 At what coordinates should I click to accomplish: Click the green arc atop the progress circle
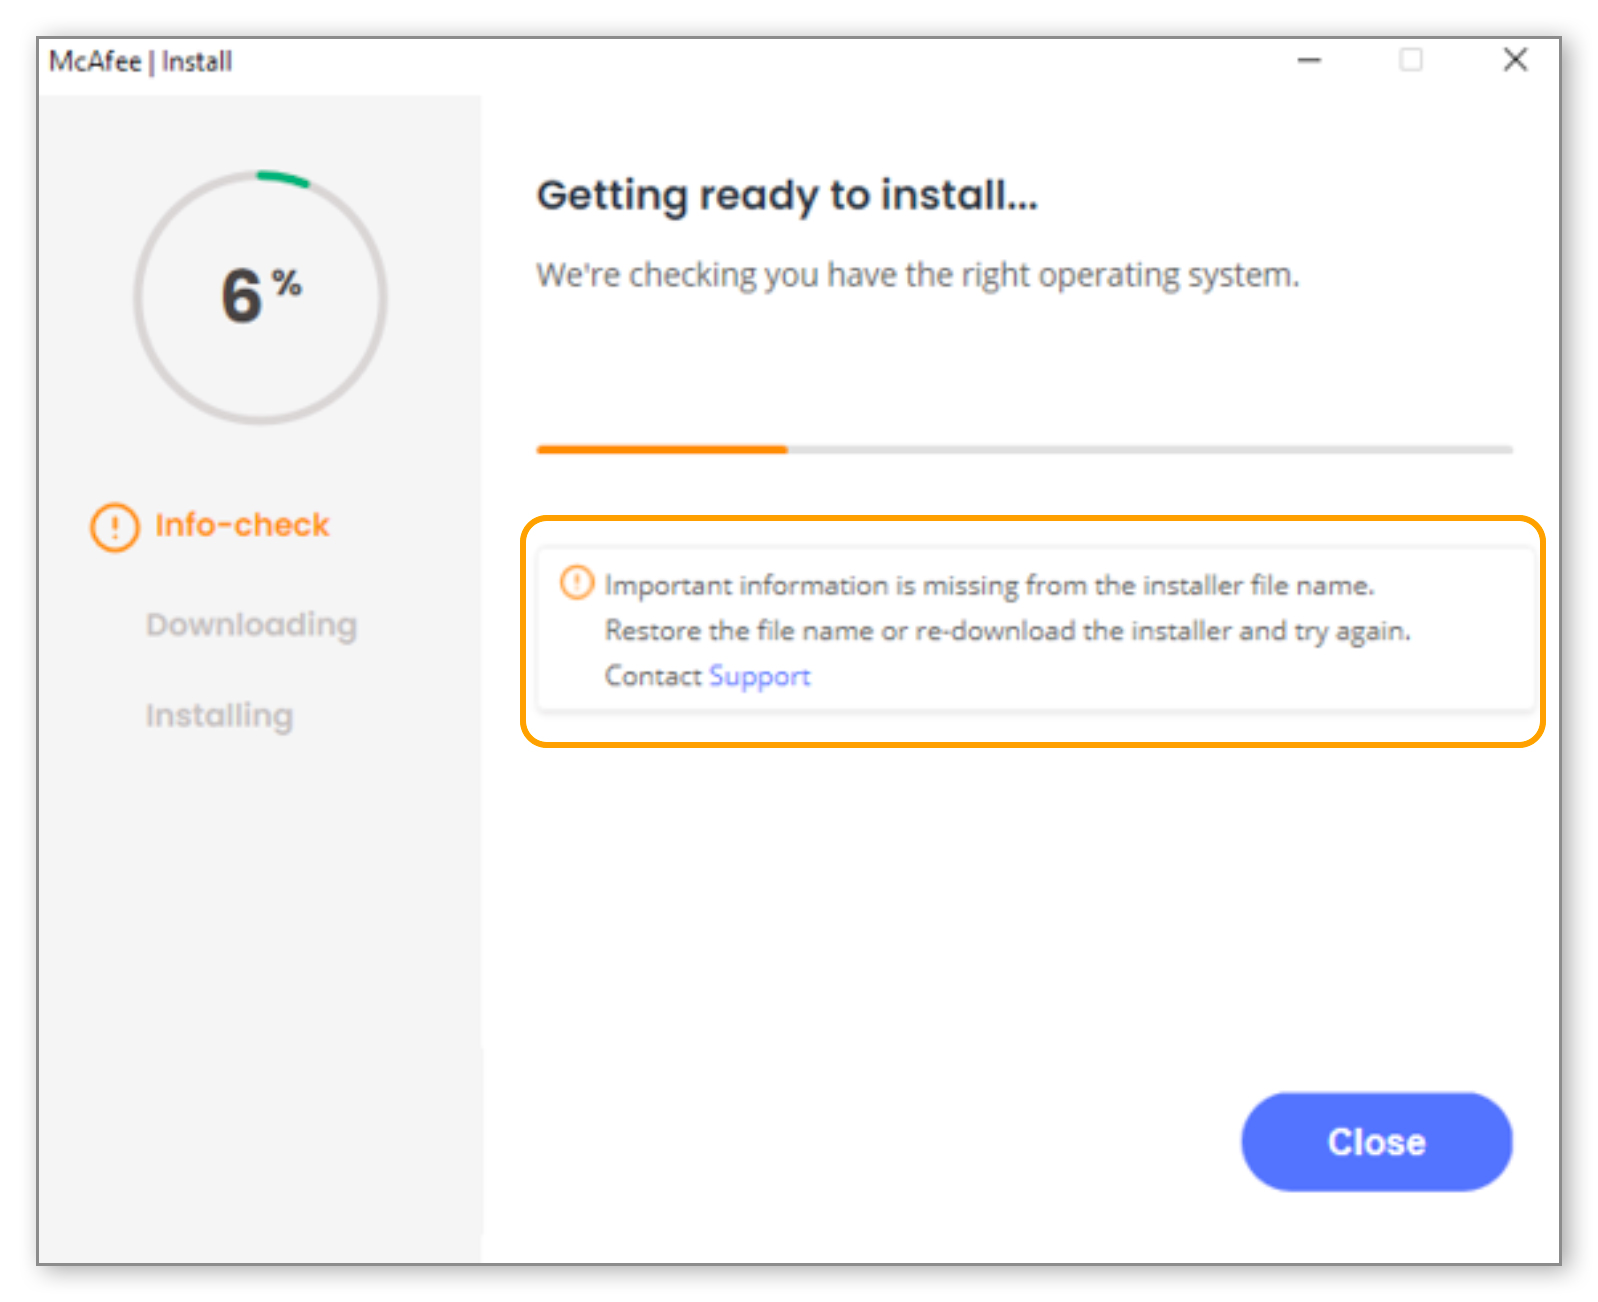click(282, 176)
